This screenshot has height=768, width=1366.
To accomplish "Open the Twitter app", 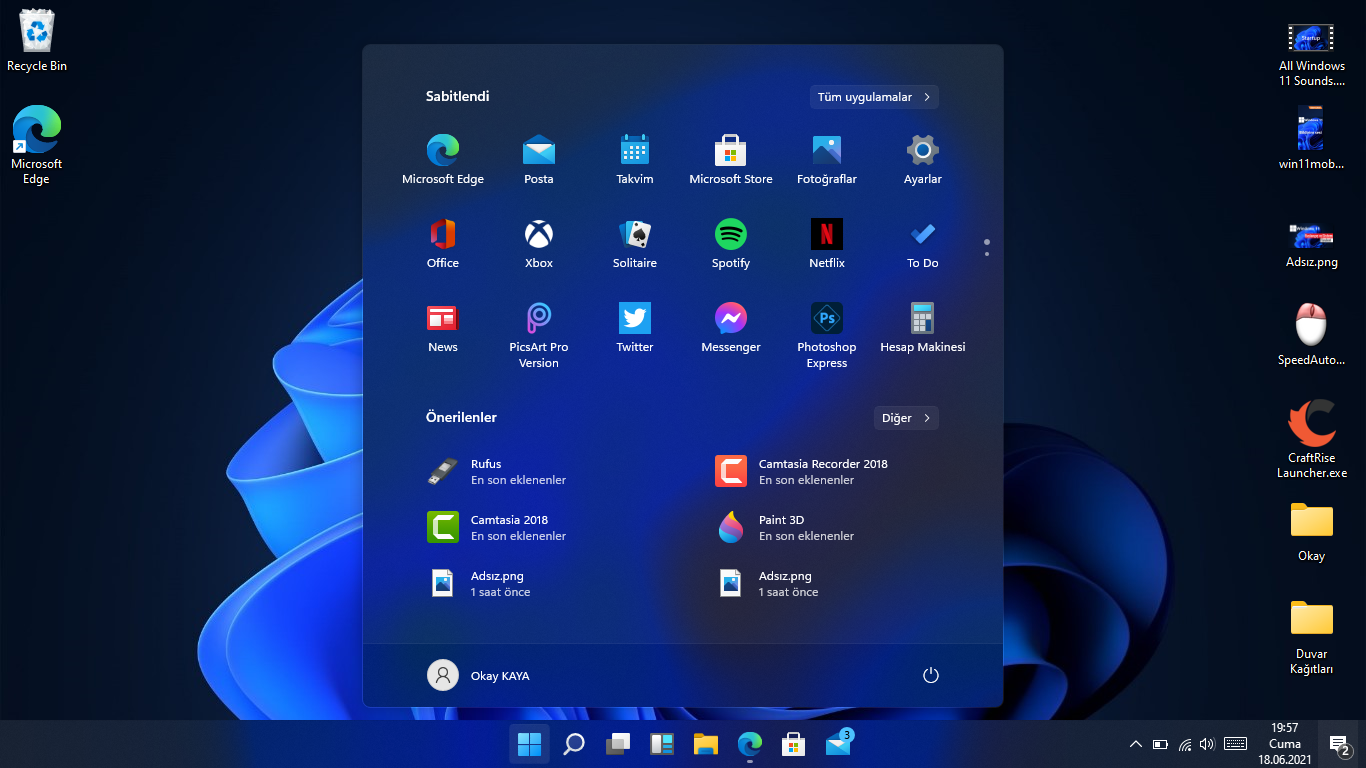I will [x=635, y=328].
